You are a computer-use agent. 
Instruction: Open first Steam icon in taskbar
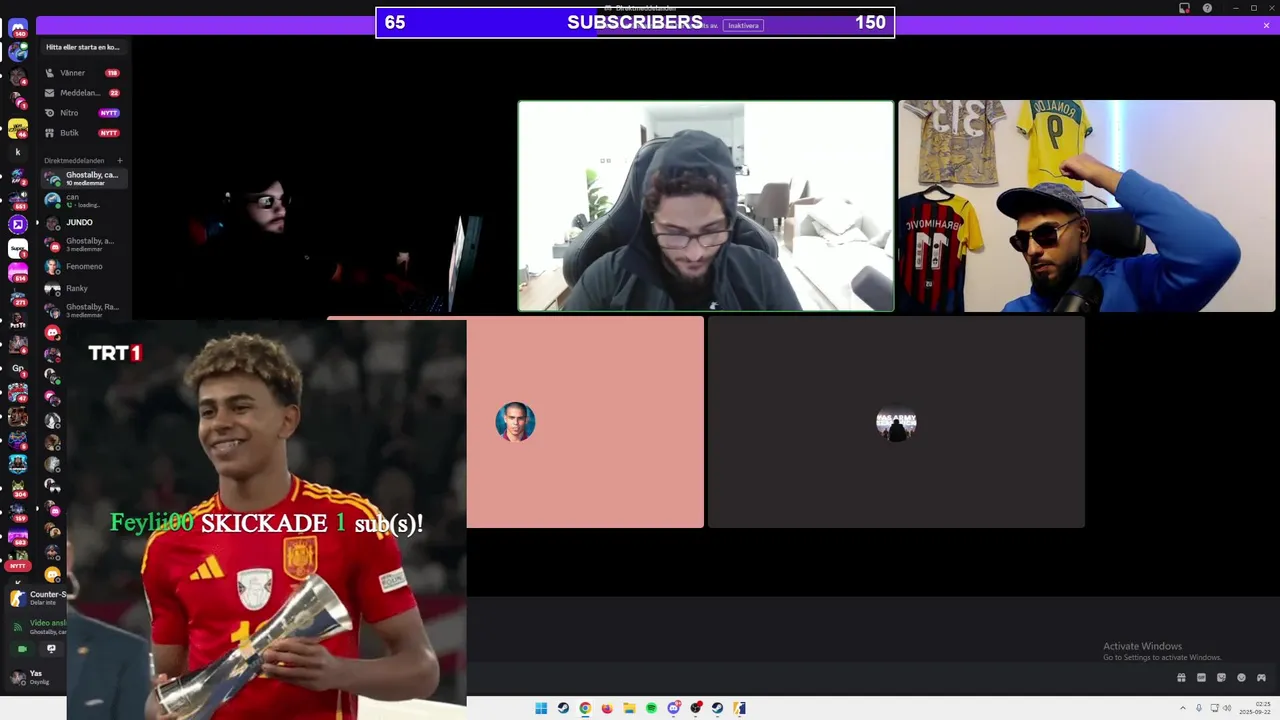pos(563,708)
